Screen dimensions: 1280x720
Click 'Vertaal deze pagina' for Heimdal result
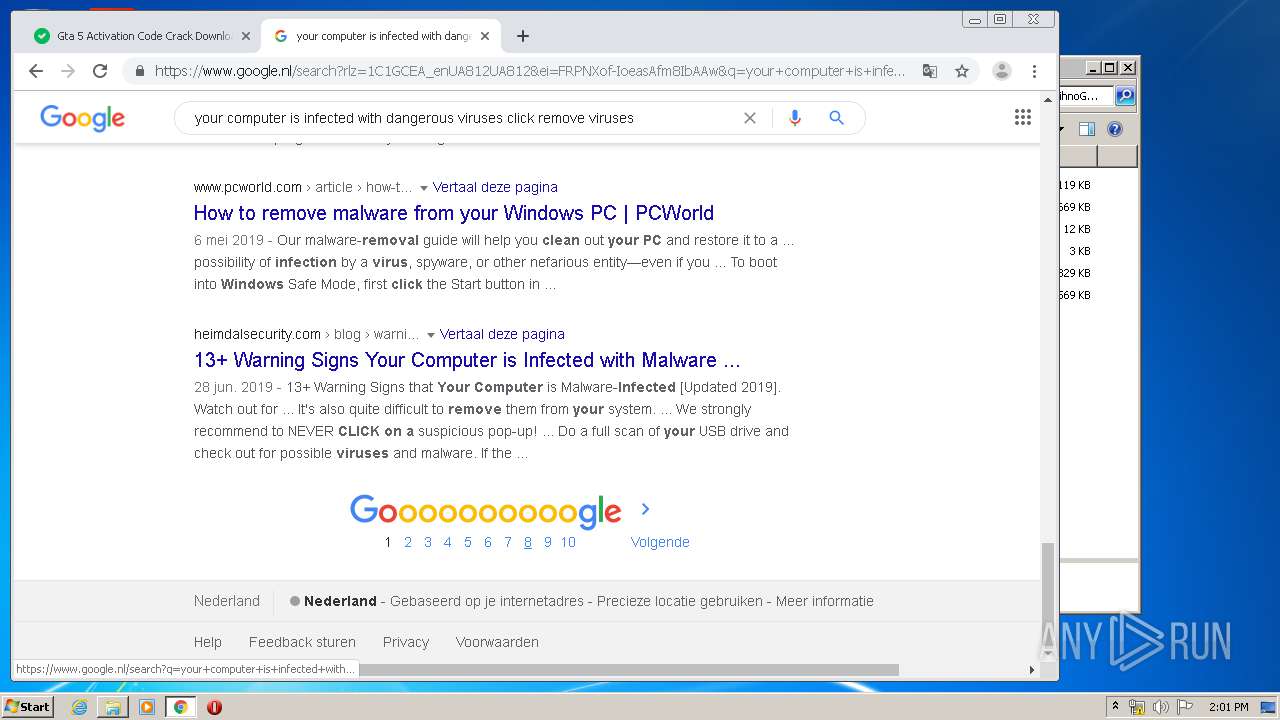502,334
